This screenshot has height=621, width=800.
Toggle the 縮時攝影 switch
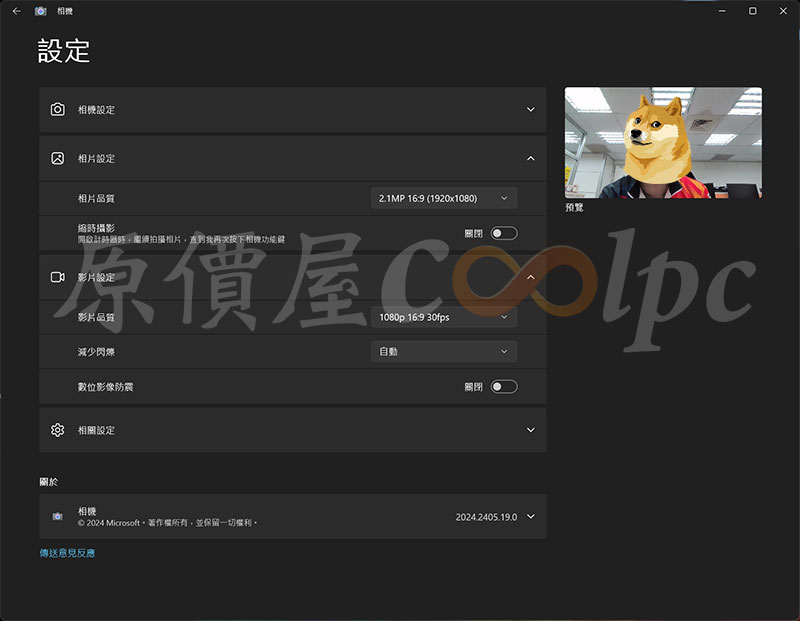504,233
